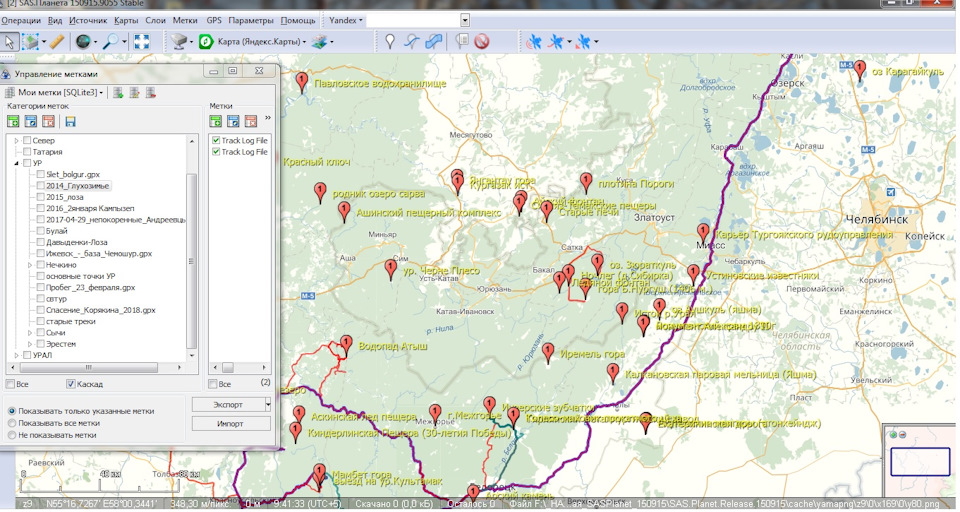
Task: Select the arrow cursor tool in toolbar
Action: point(9,42)
